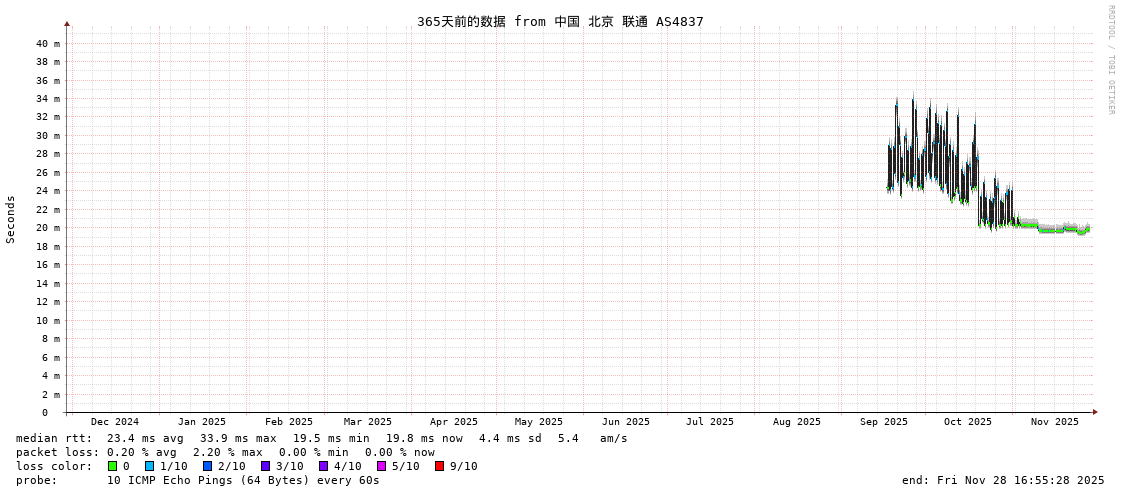Click the purple 3/10 loss swatch
Viewport: 1121px width, 494px height.
265,466
